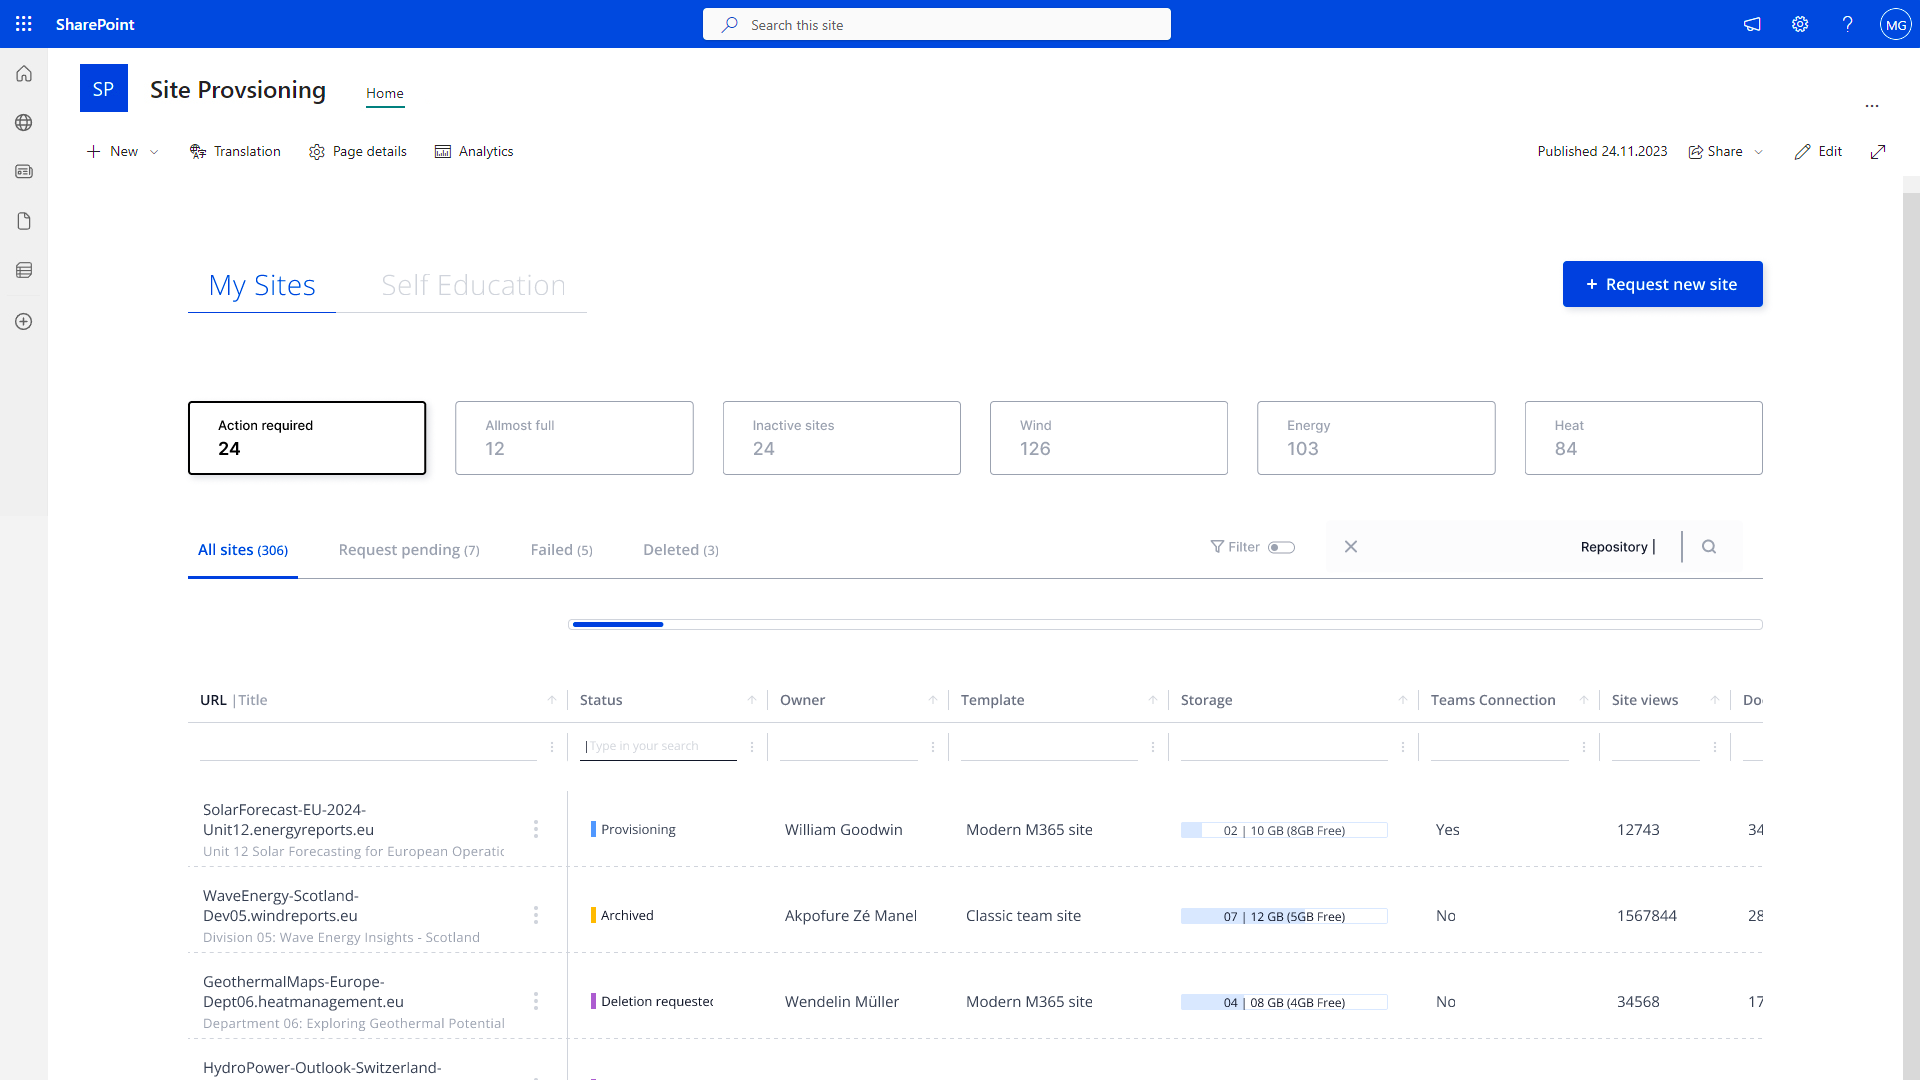The width and height of the screenshot is (1920, 1080).
Task: Click the megaphone feedback icon
Action: pos(1752,24)
